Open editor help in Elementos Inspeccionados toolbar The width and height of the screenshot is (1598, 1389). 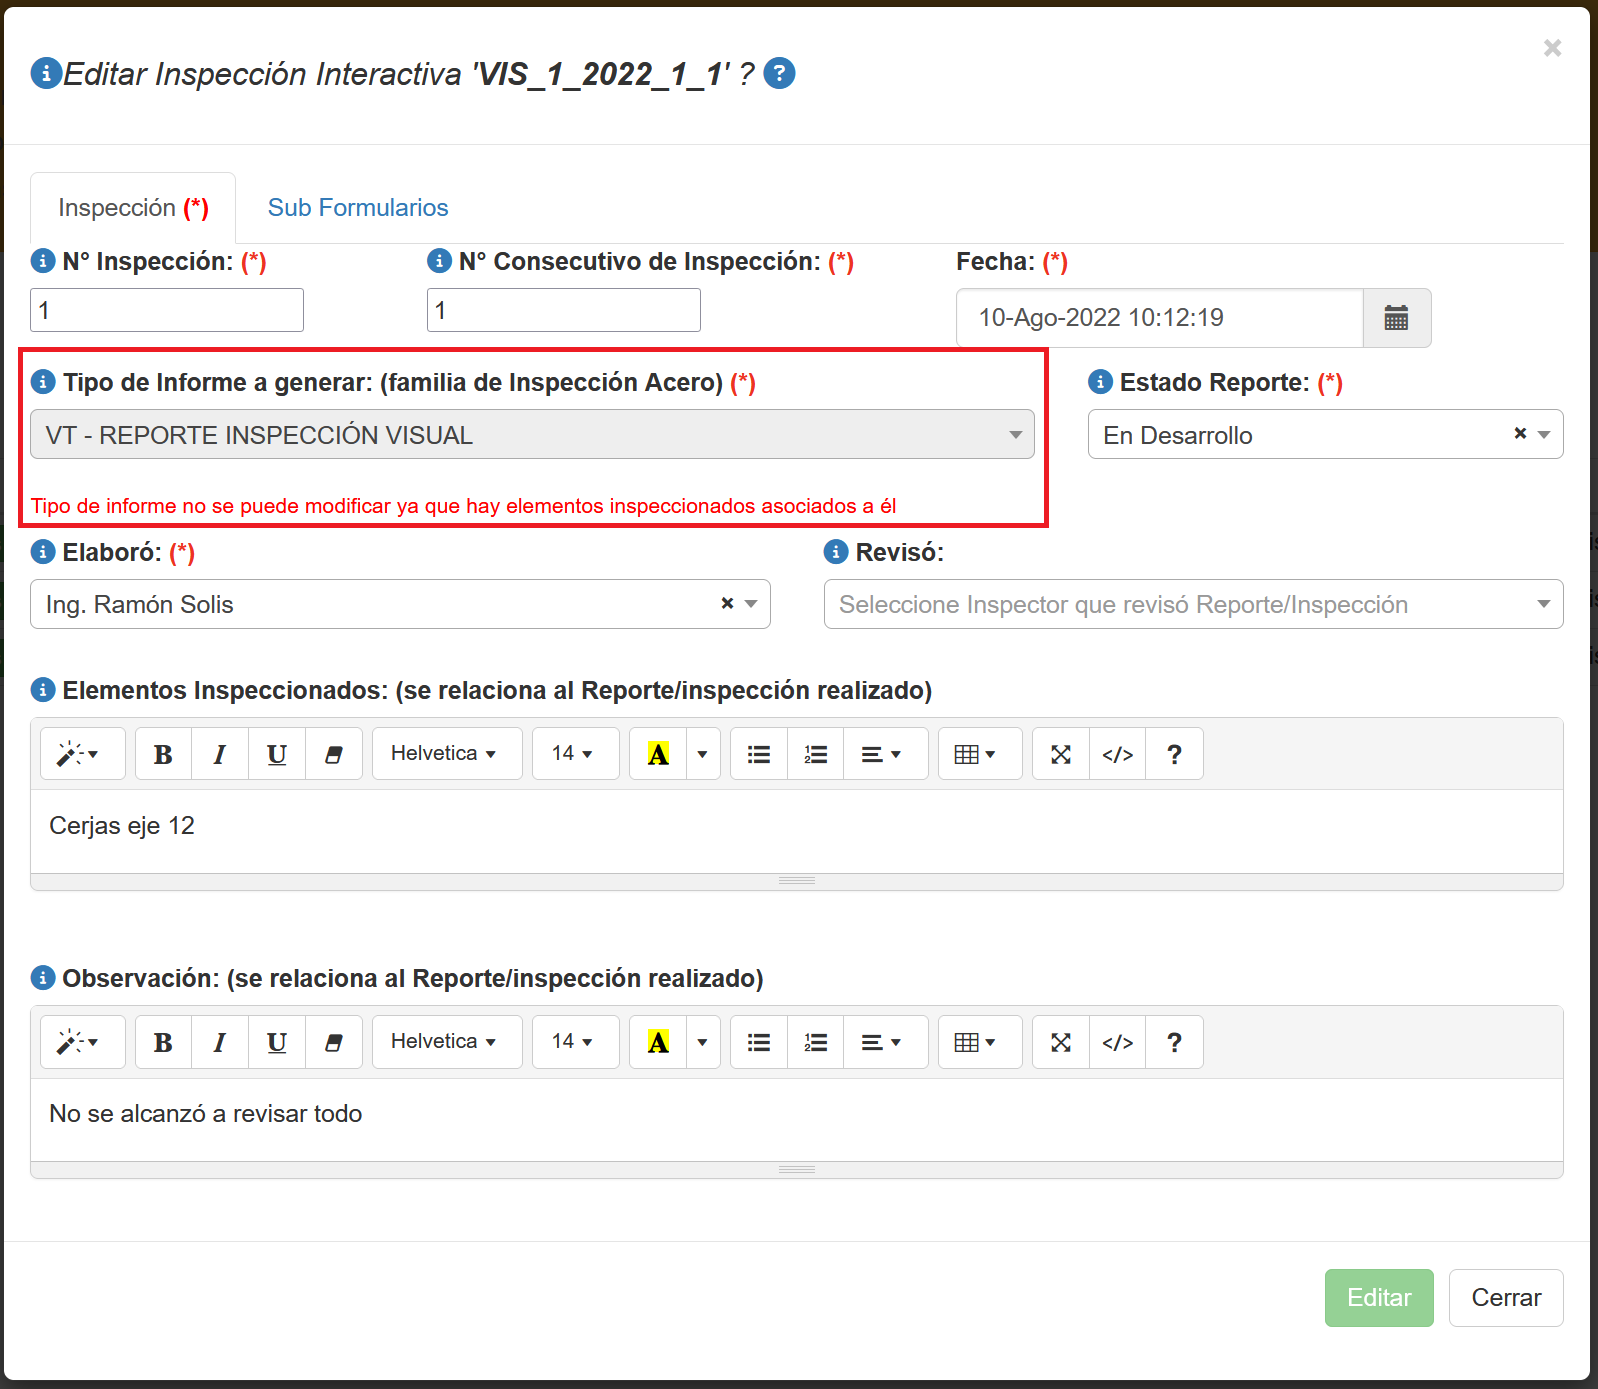point(1174,754)
